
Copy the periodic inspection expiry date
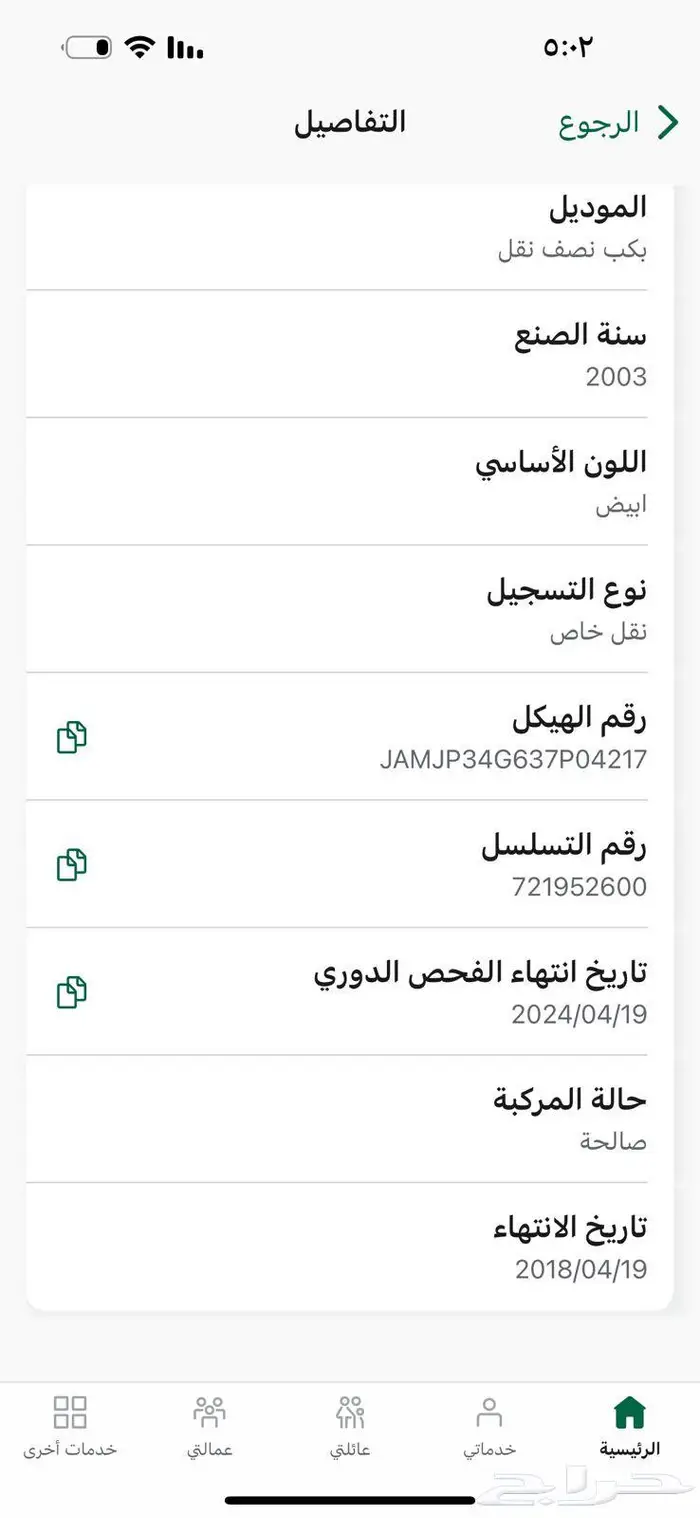pyautogui.click(x=71, y=992)
